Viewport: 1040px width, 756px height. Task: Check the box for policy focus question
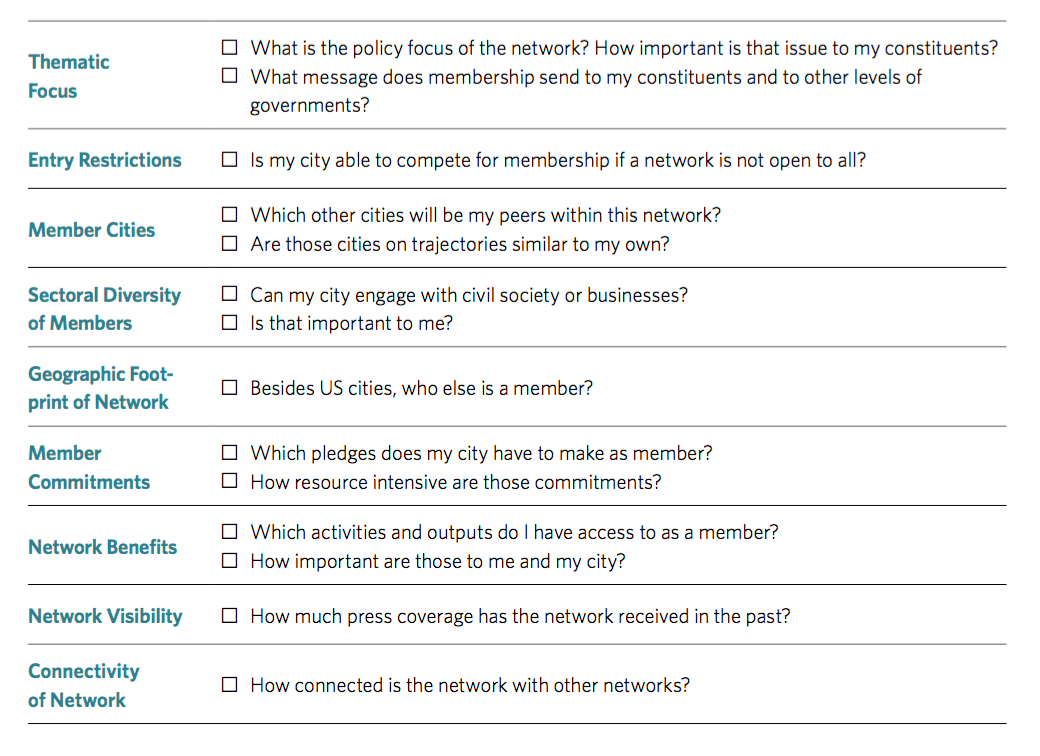(229, 47)
